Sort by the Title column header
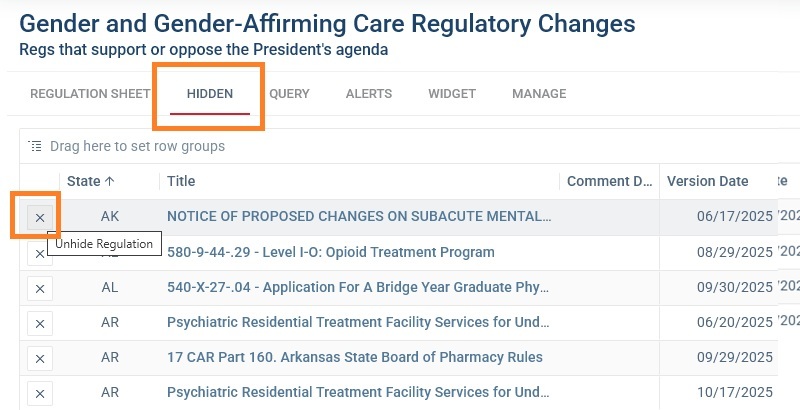The height and width of the screenshot is (410, 800). pyautogui.click(x=181, y=181)
